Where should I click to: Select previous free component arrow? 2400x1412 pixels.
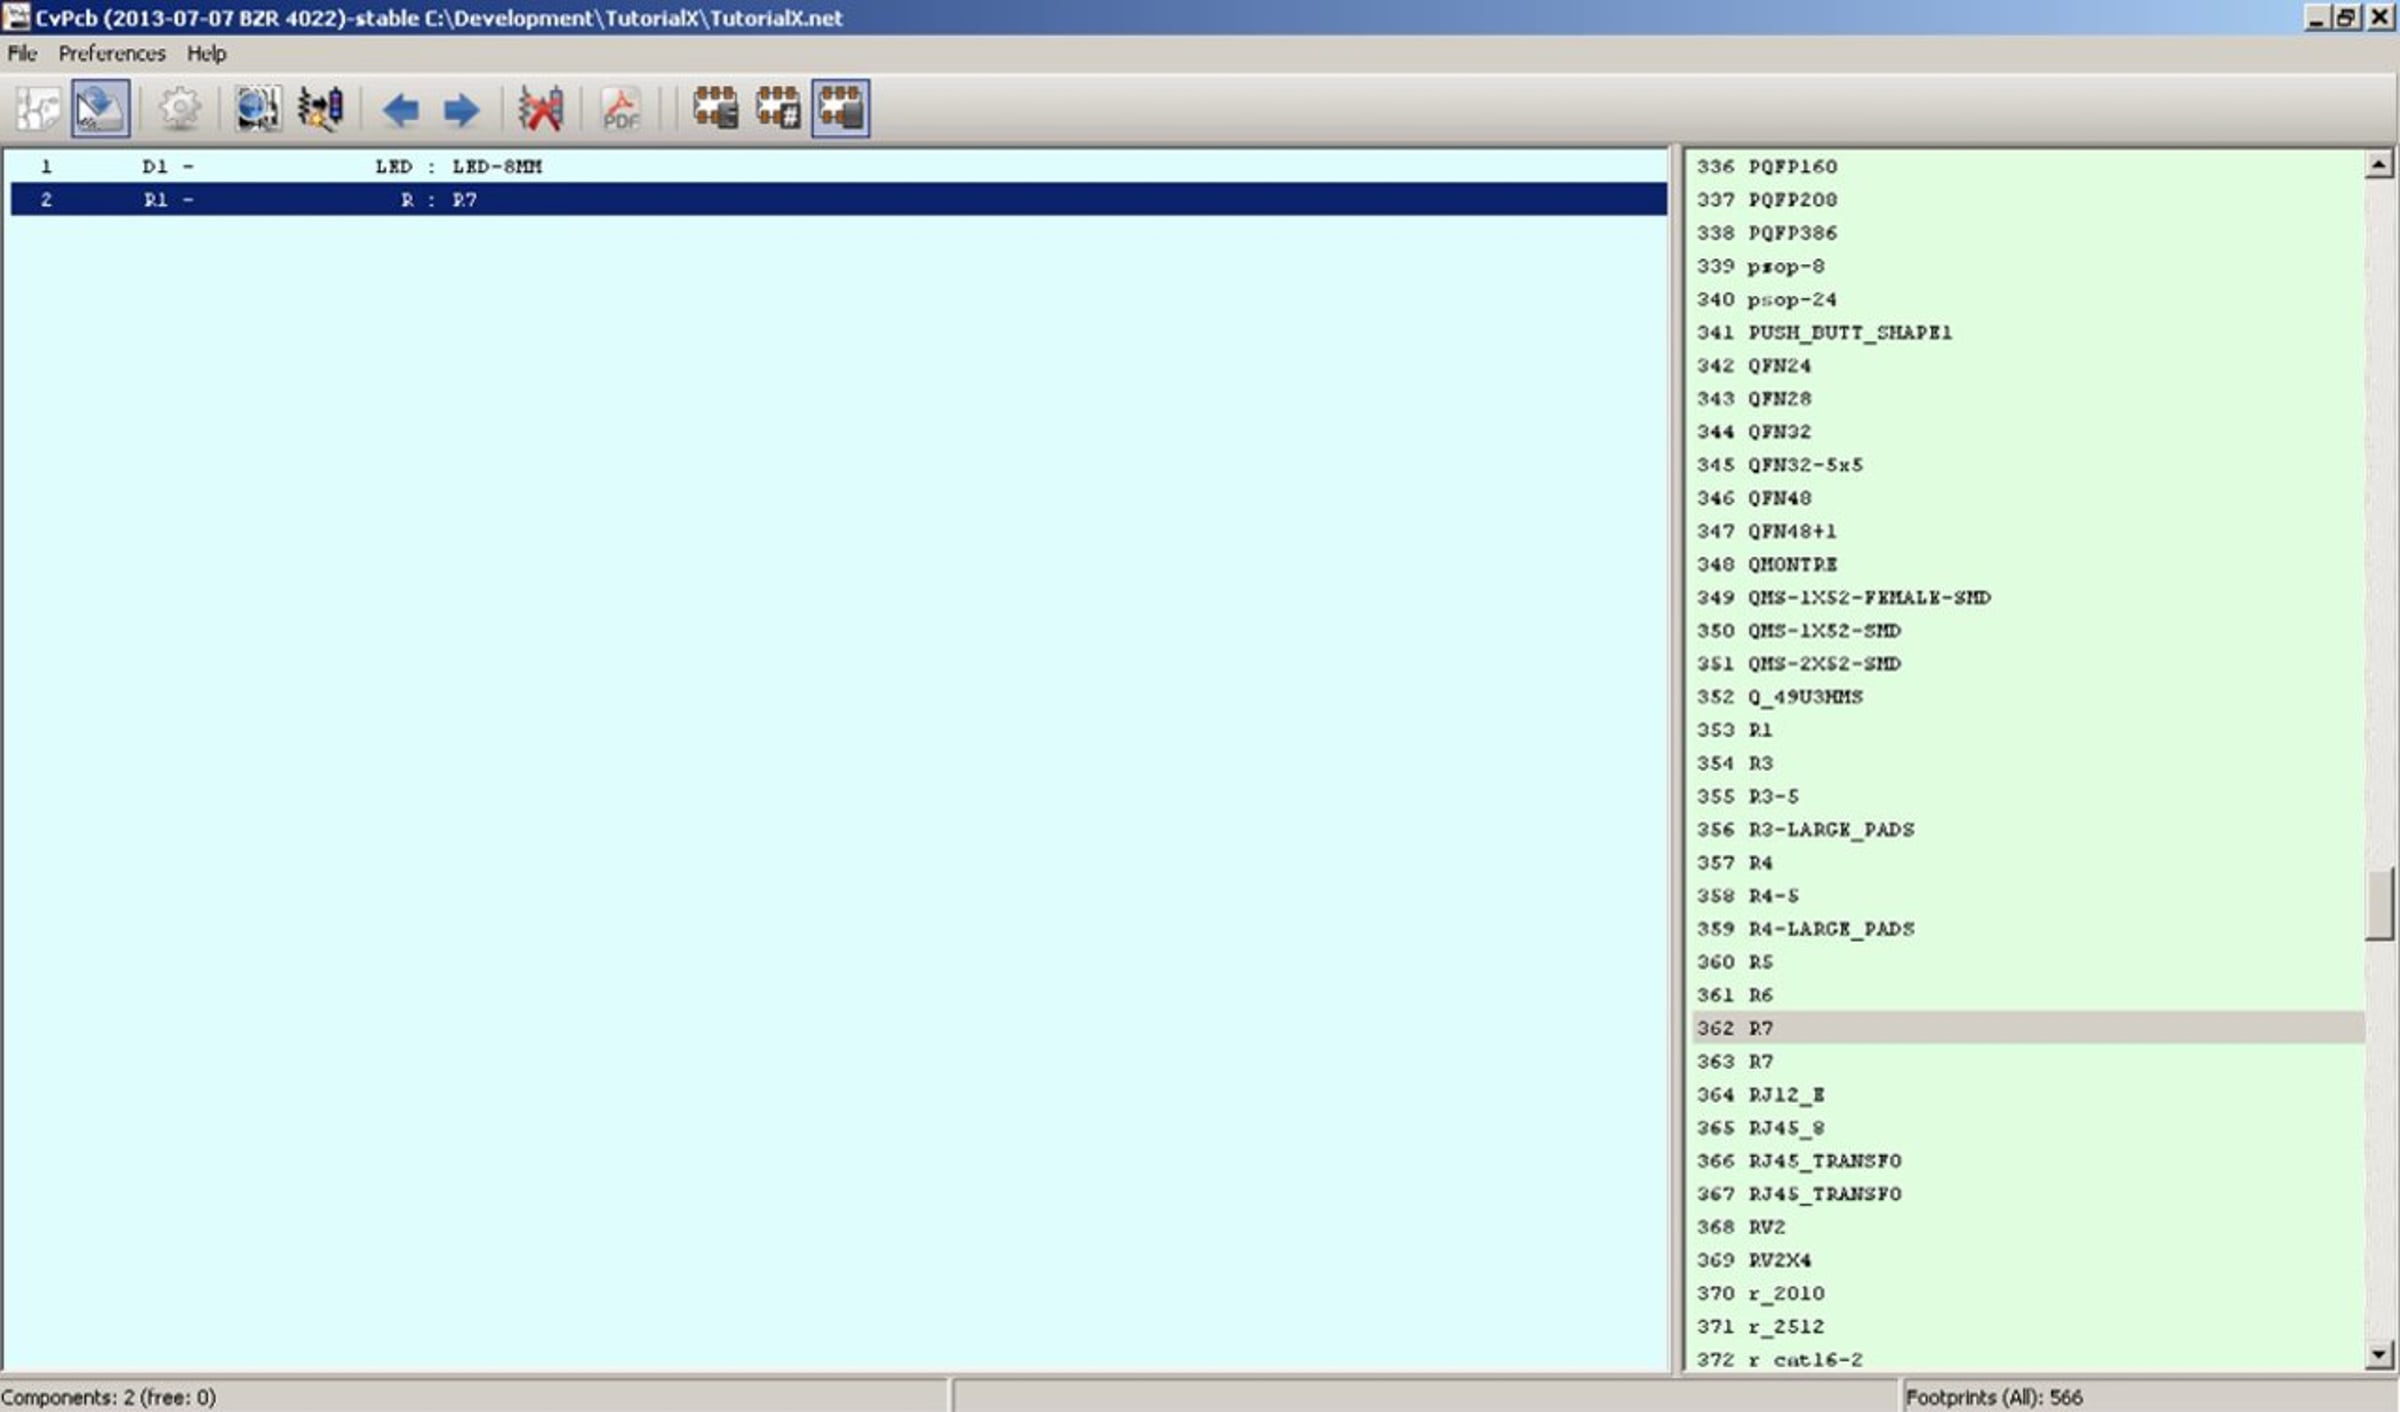click(x=401, y=109)
